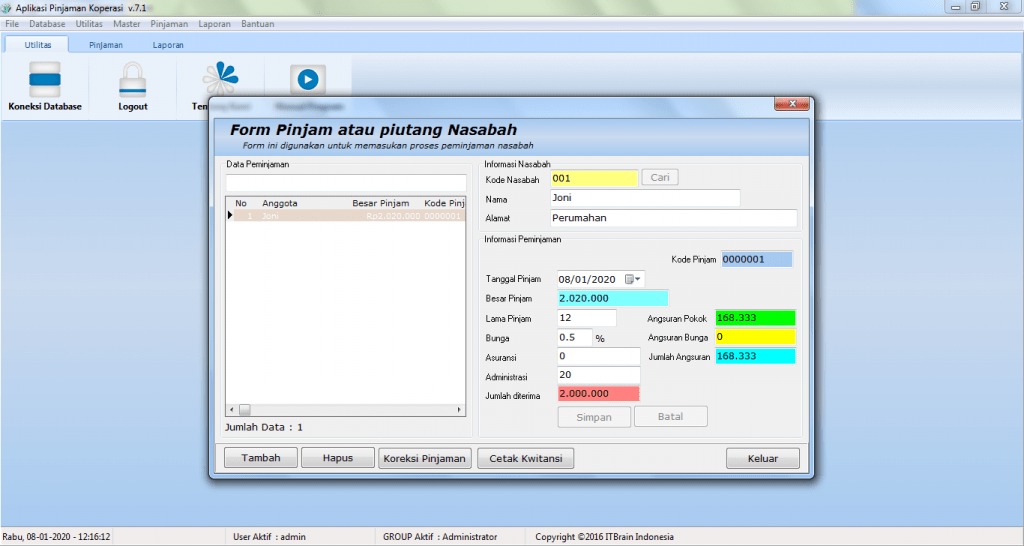
Task: Click the Simpan button
Action: pyautogui.click(x=594, y=417)
